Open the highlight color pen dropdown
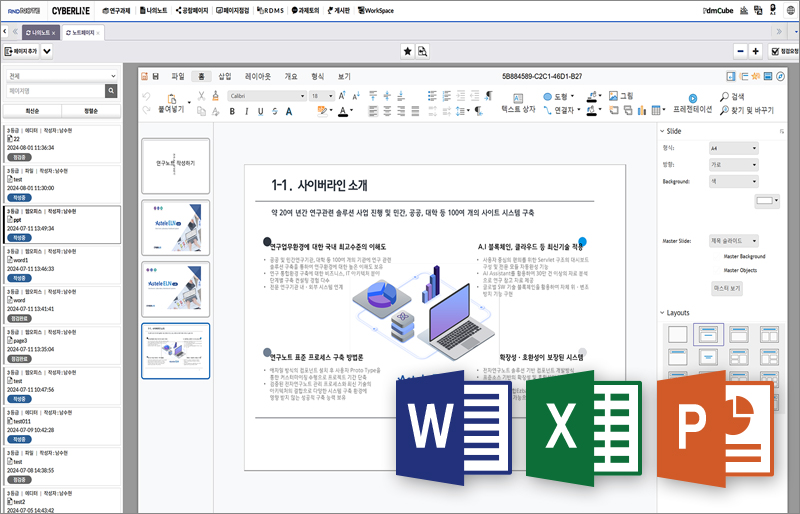The image size is (800, 514). coord(331,110)
